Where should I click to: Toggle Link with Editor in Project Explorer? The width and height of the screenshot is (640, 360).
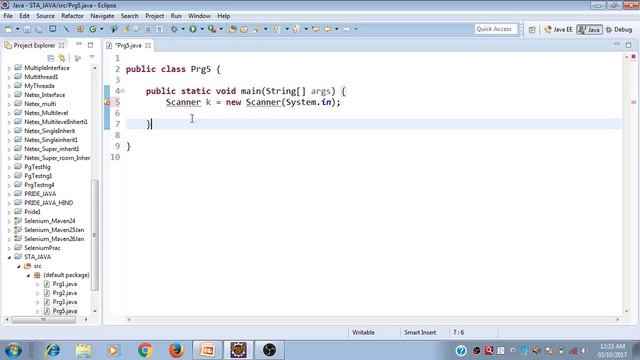coord(62,58)
